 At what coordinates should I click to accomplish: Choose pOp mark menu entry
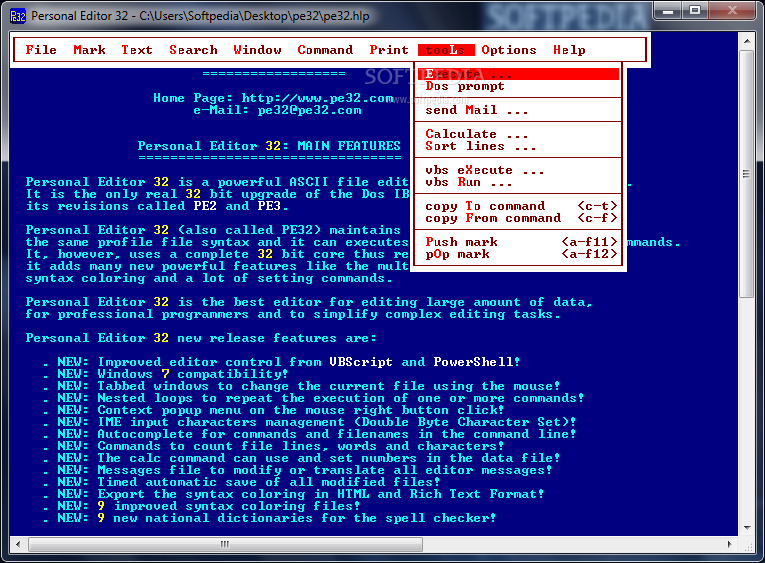518,254
